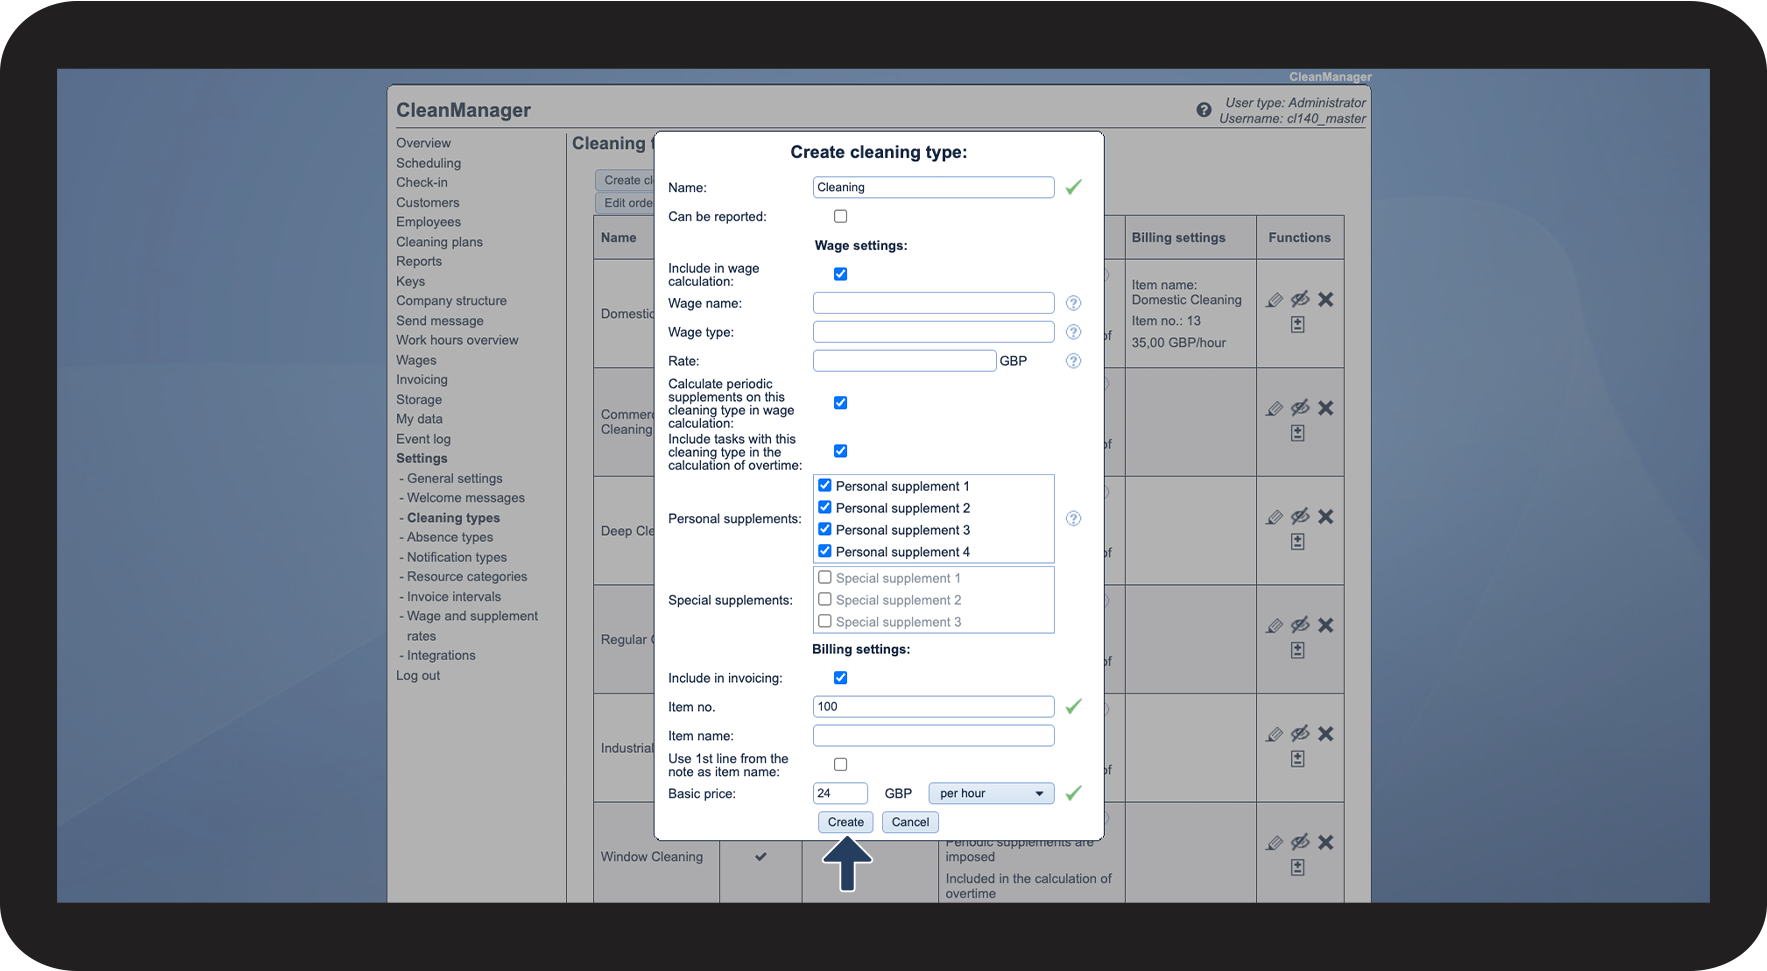
Task: Click the document icon in Regular Cleaning row
Action: click(x=1297, y=651)
